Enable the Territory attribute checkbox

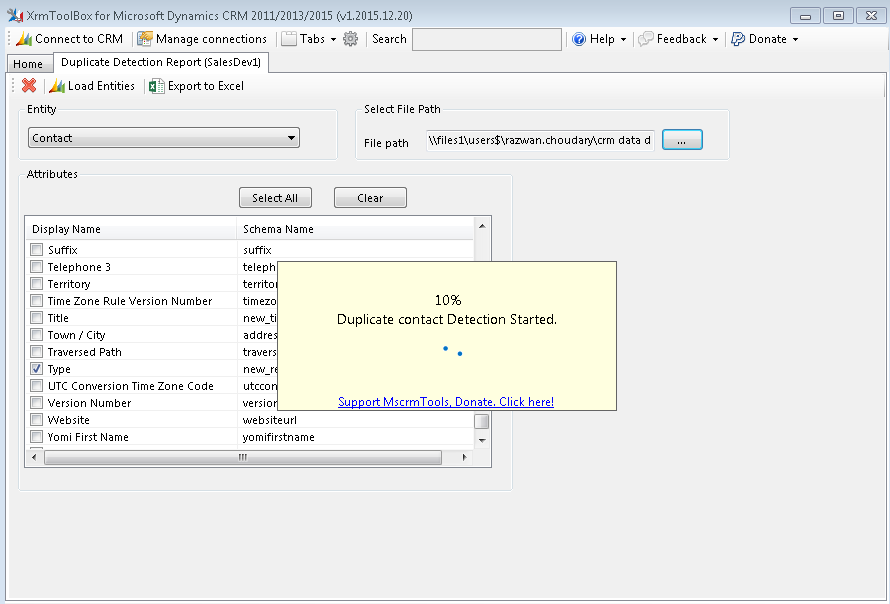click(37, 284)
